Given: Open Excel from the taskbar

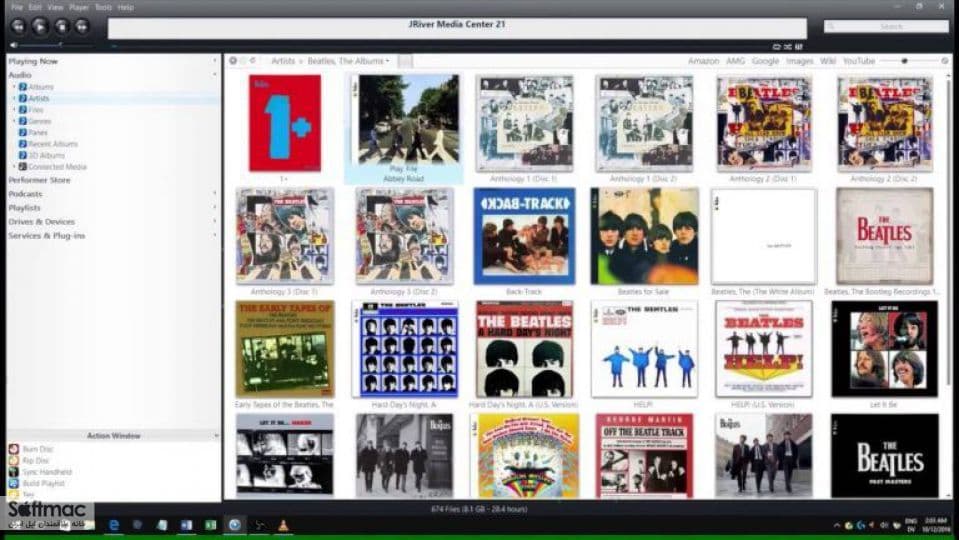Looking at the screenshot, I should coord(210,525).
